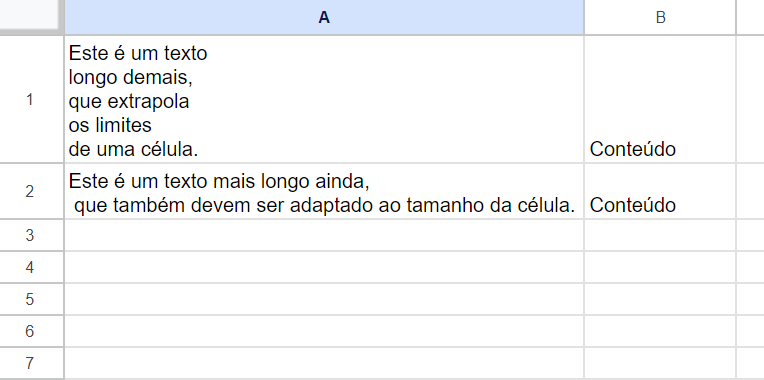764x380 pixels.
Task: Click cell A1 with multi-line text
Action: (324, 99)
